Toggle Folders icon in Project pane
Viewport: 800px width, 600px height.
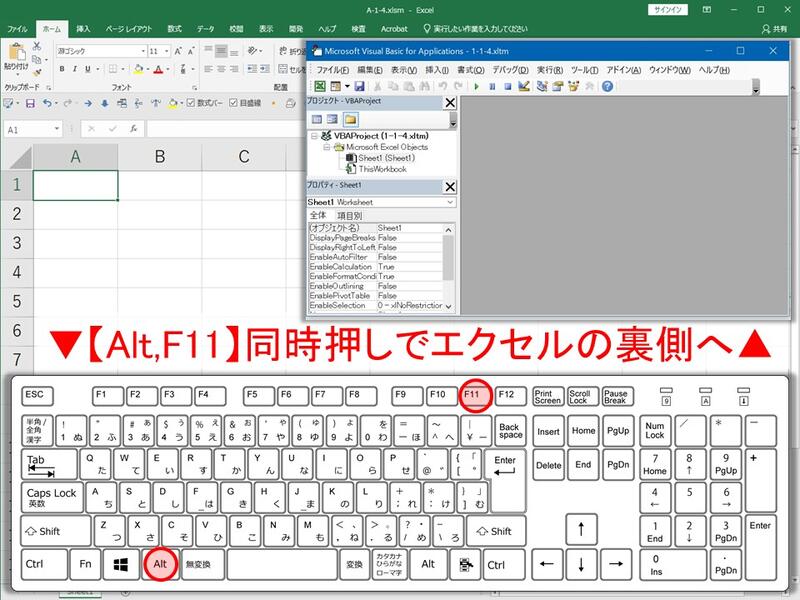(350, 119)
